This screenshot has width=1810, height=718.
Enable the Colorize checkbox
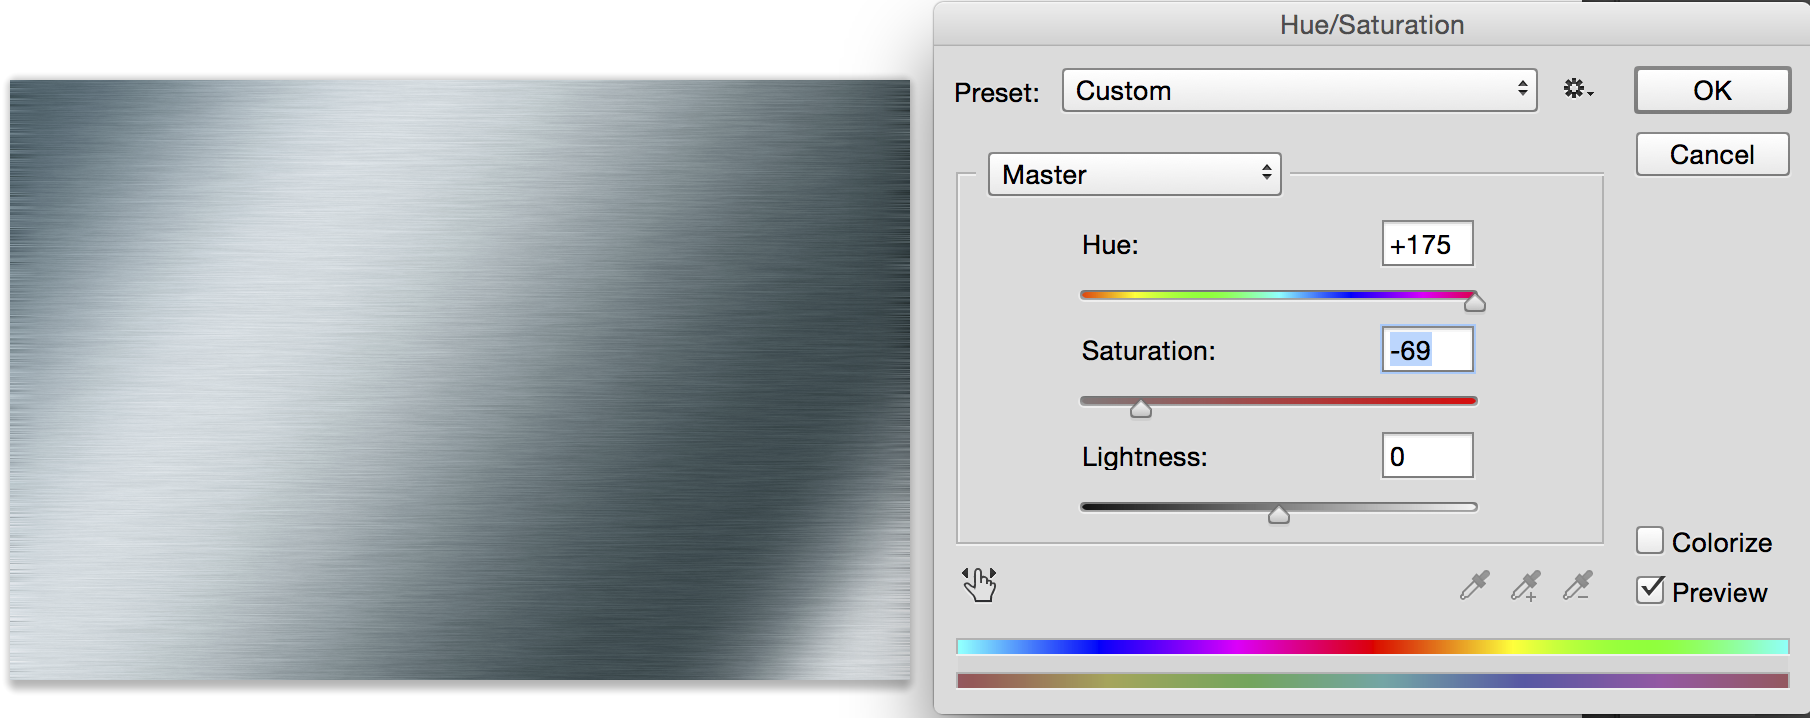1650,541
